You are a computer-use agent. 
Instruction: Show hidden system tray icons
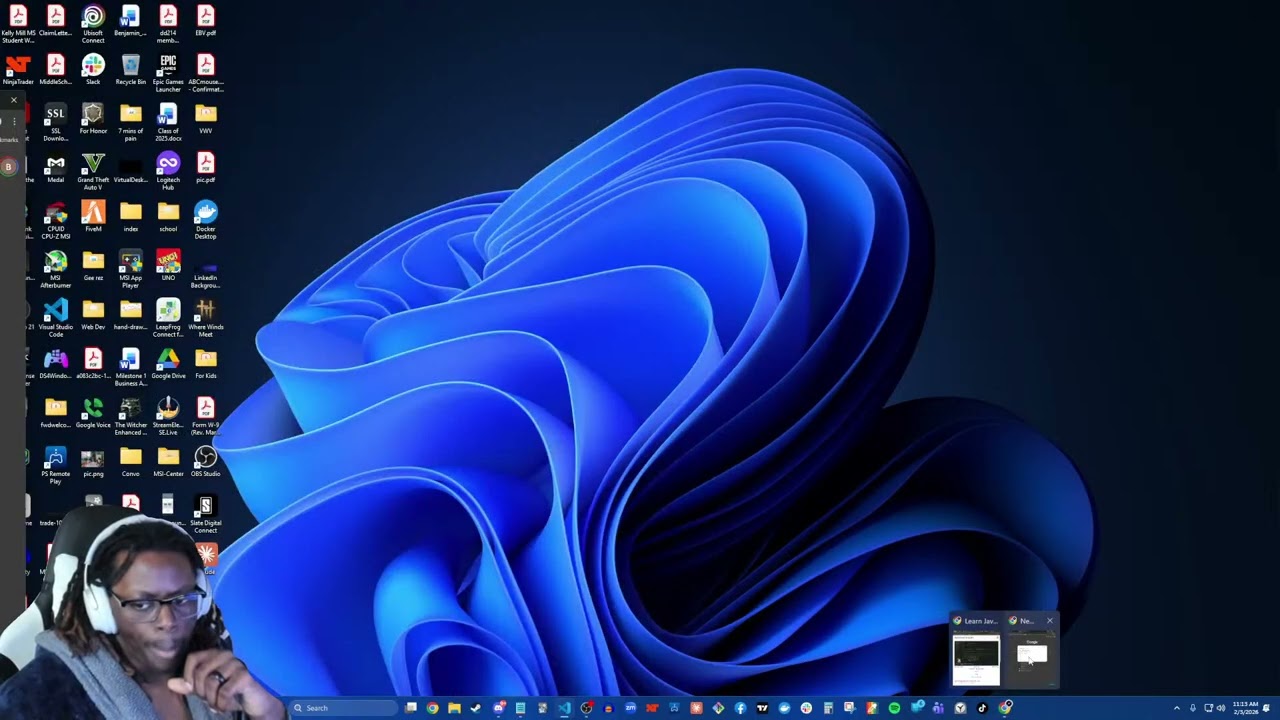point(1176,708)
